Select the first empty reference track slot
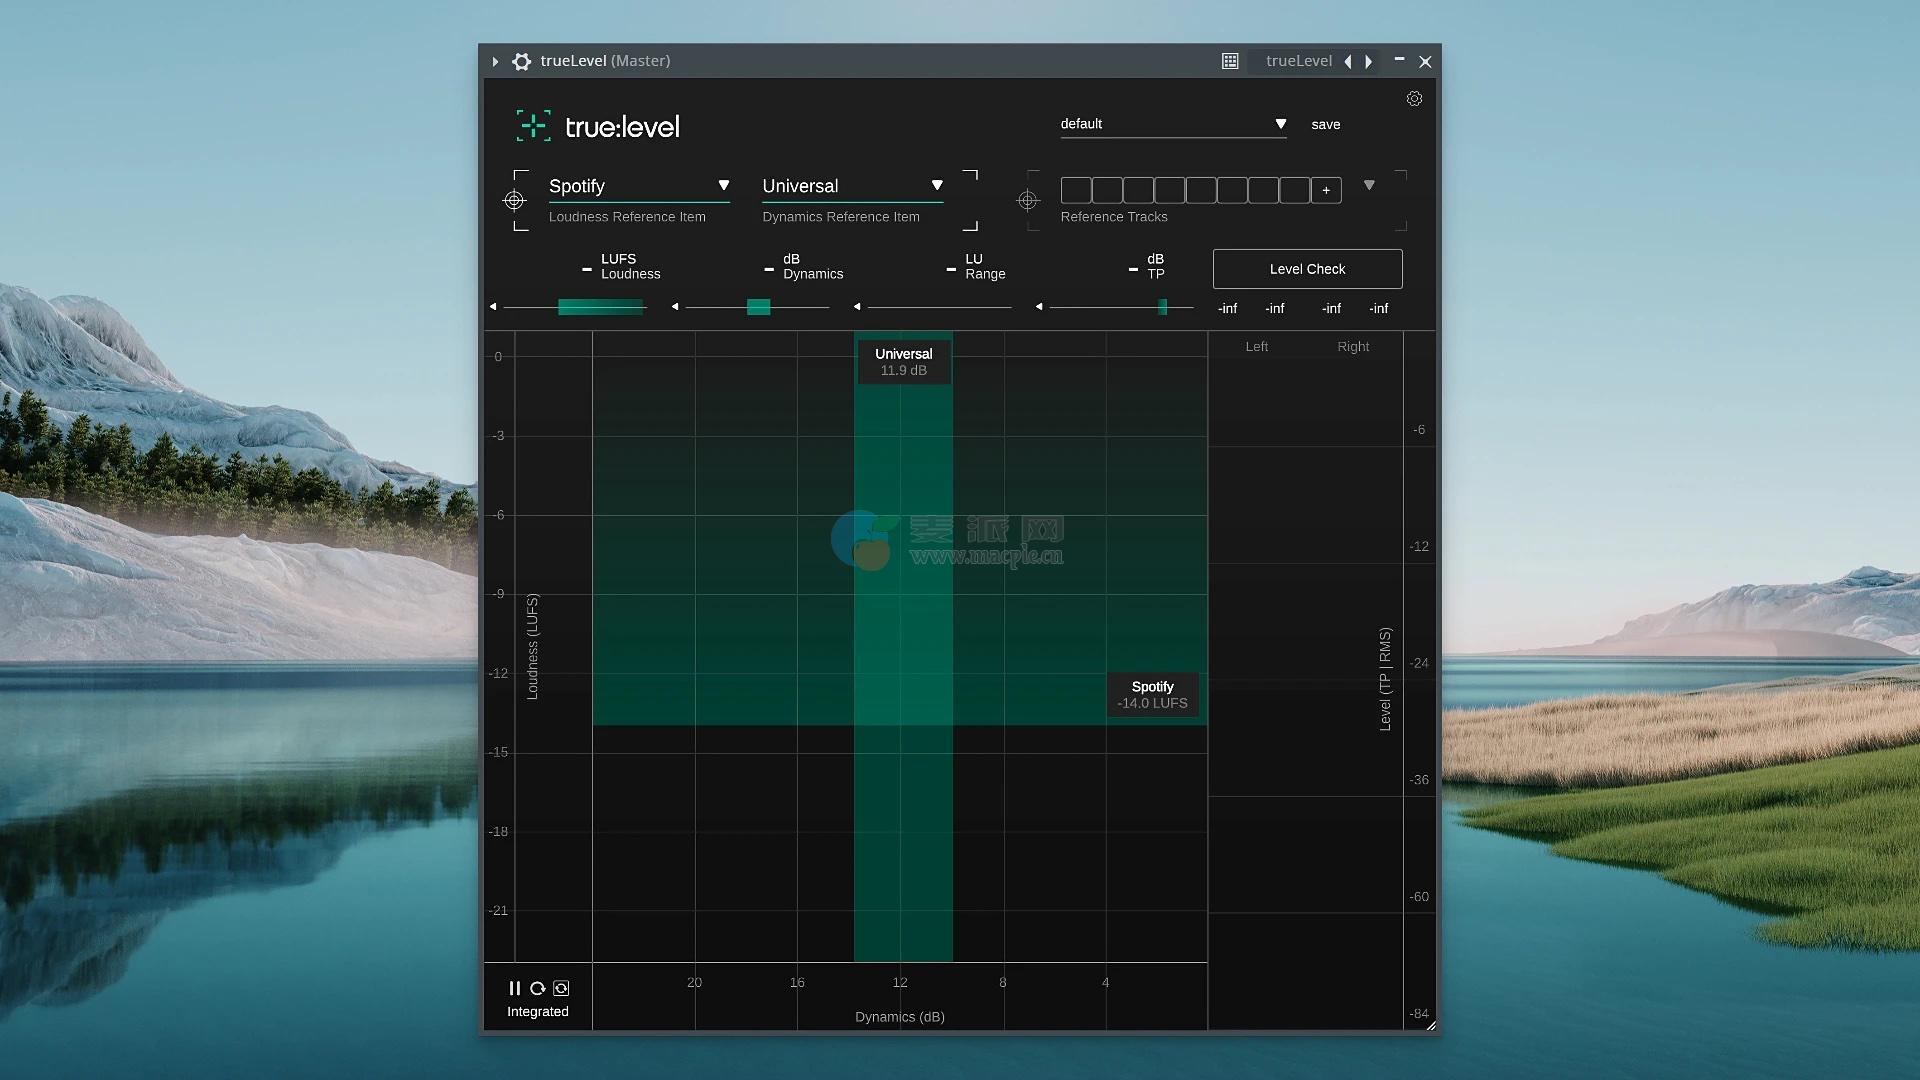Viewport: 1920px width, 1080px height. click(1076, 190)
